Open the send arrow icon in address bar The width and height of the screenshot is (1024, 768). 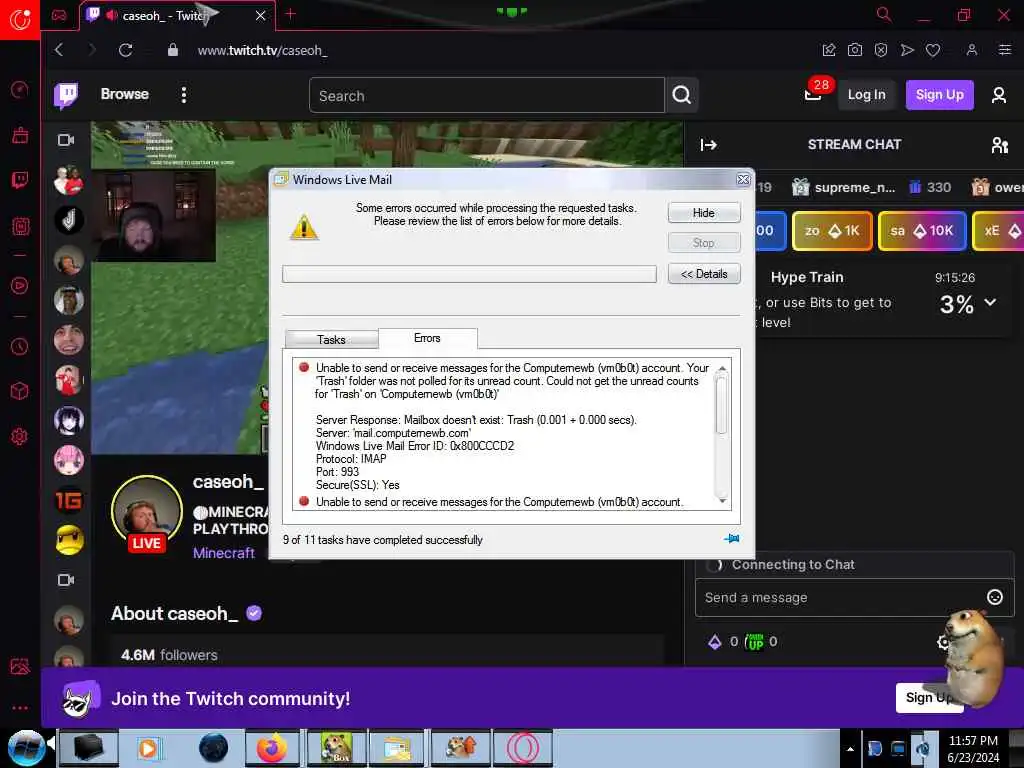907,50
